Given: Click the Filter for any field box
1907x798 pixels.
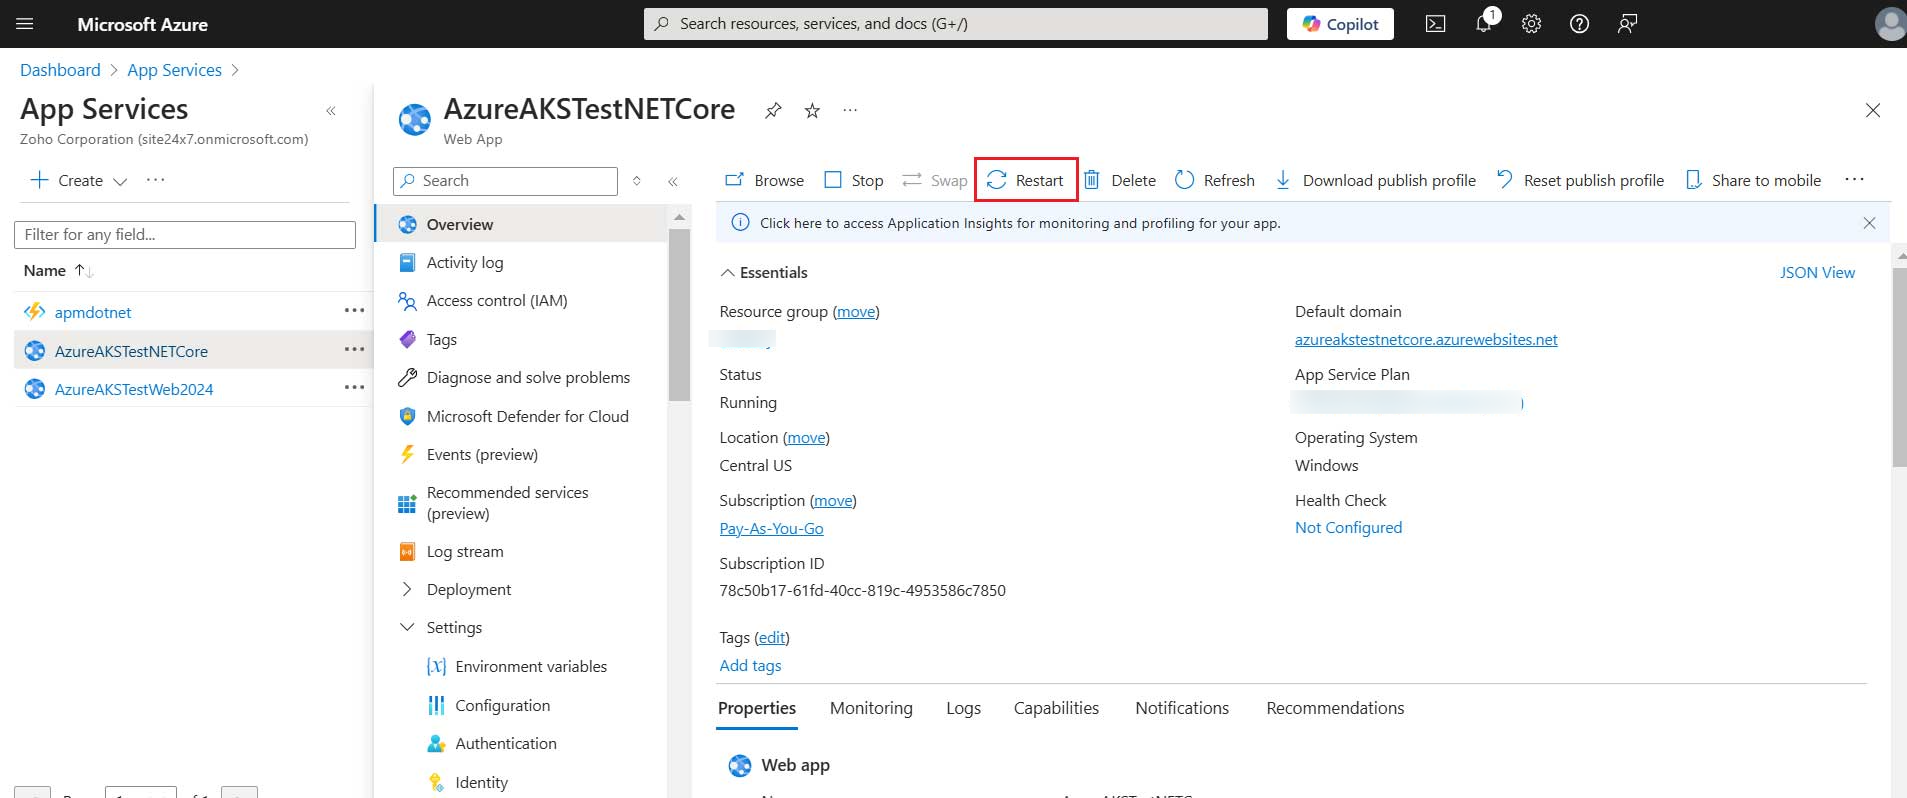Looking at the screenshot, I should pos(185,234).
